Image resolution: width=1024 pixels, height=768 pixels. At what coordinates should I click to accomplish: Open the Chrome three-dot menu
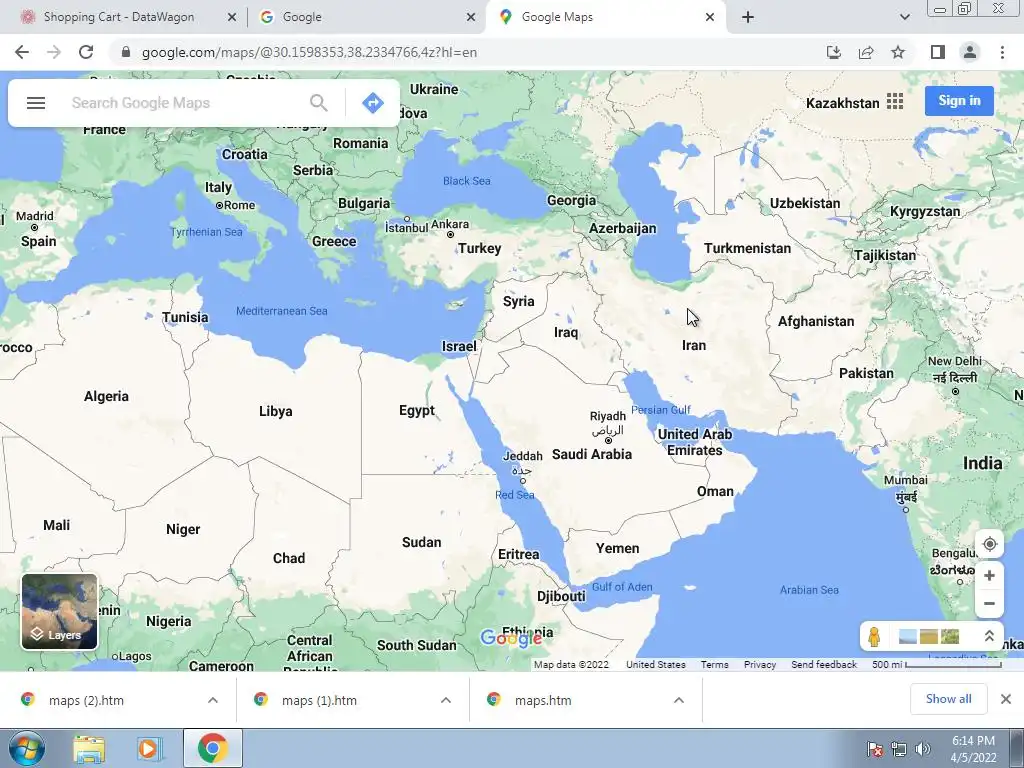tap(1002, 52)
